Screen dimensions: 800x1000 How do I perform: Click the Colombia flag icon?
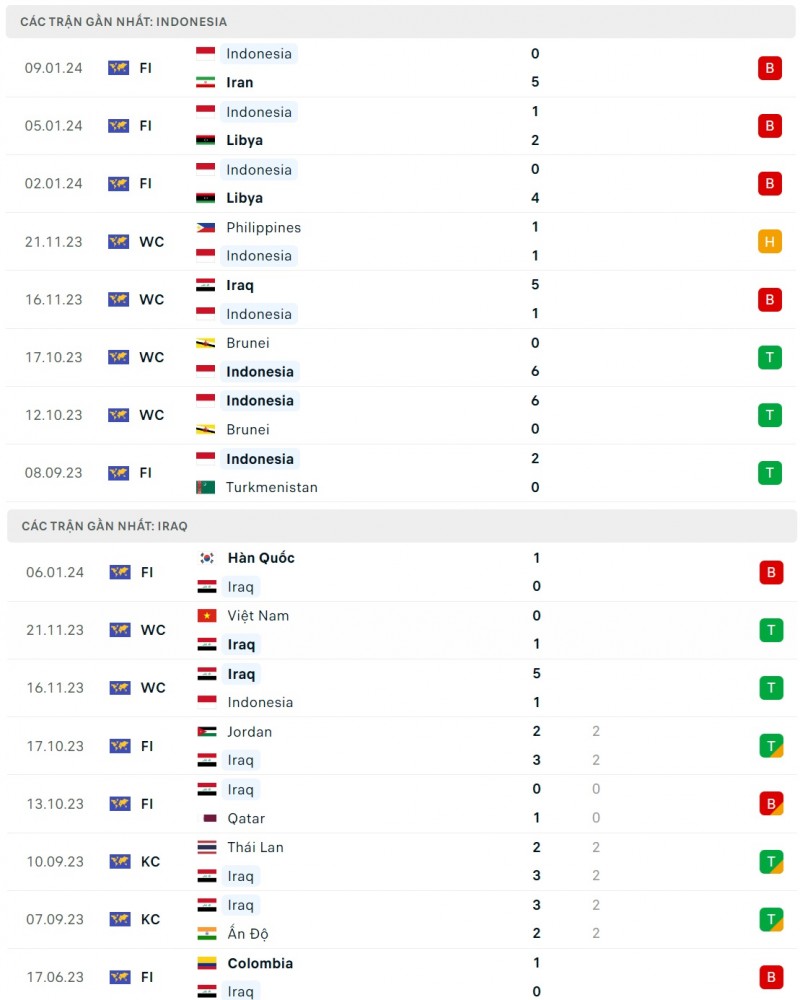[x=207, y=964]
